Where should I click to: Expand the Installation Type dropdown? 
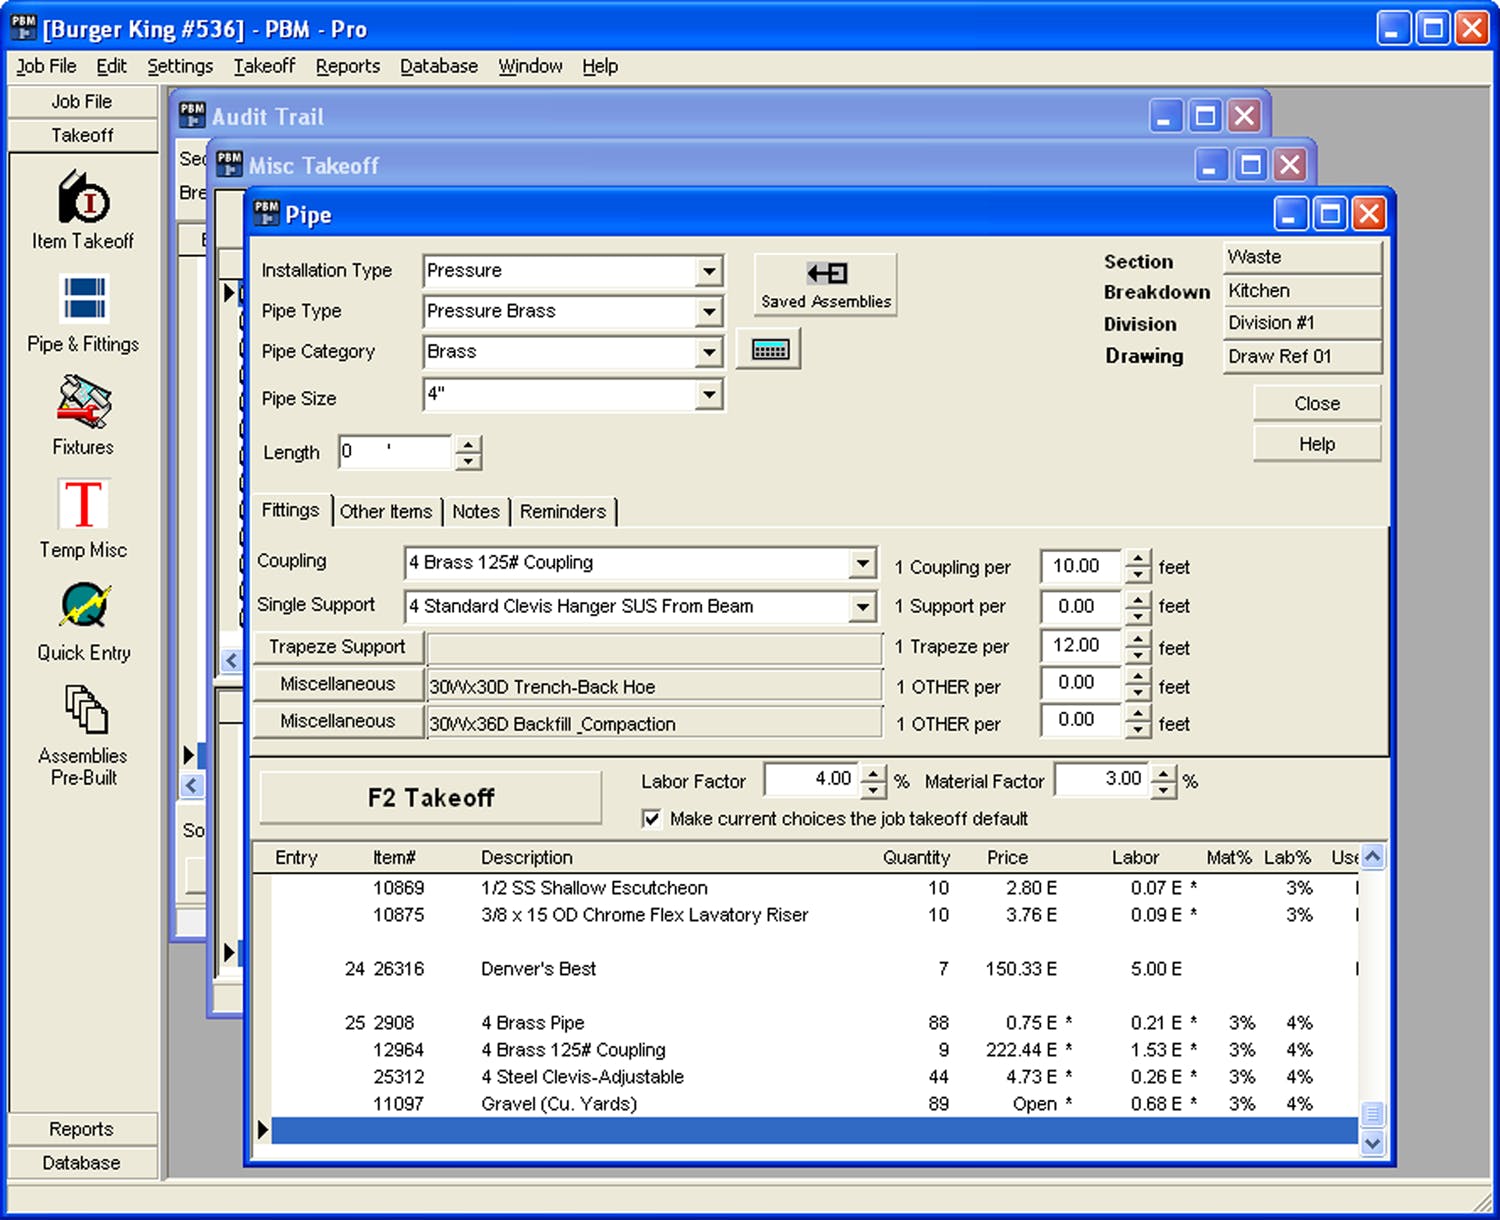(x=709, y=271)
